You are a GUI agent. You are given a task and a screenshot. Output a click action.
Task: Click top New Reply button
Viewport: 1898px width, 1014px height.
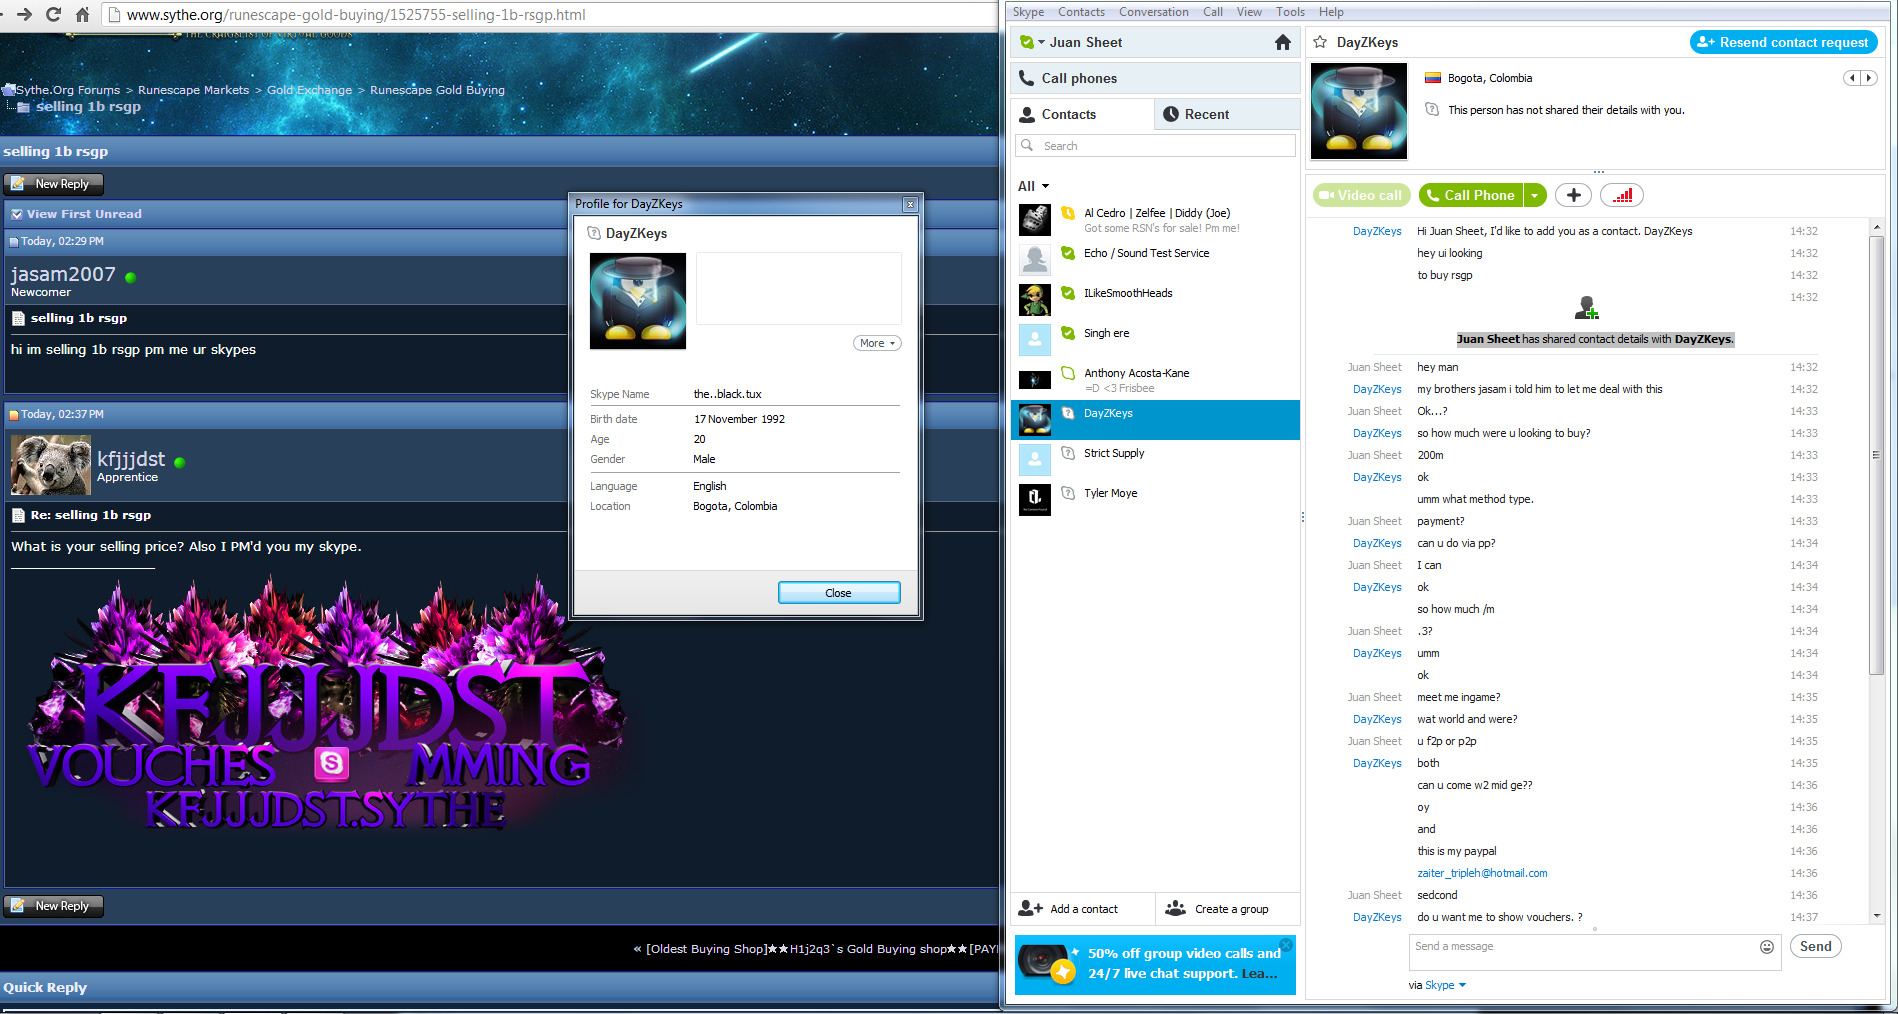point(54,184)
